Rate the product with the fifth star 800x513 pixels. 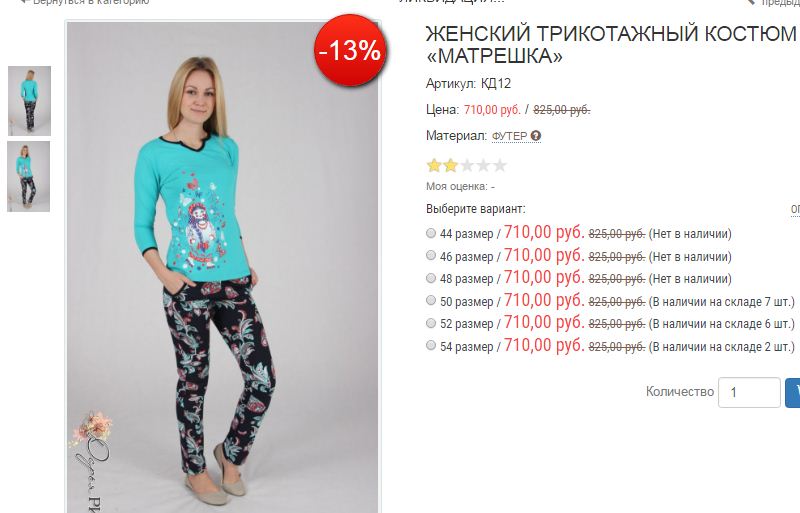(500, 165)
